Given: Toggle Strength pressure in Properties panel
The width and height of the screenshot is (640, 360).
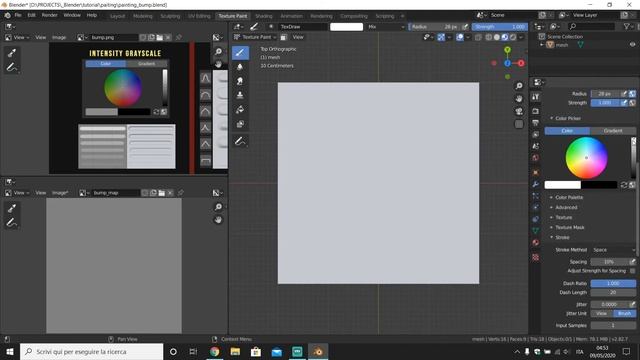Looking at the screenshot, I should (x=624, y=103).
